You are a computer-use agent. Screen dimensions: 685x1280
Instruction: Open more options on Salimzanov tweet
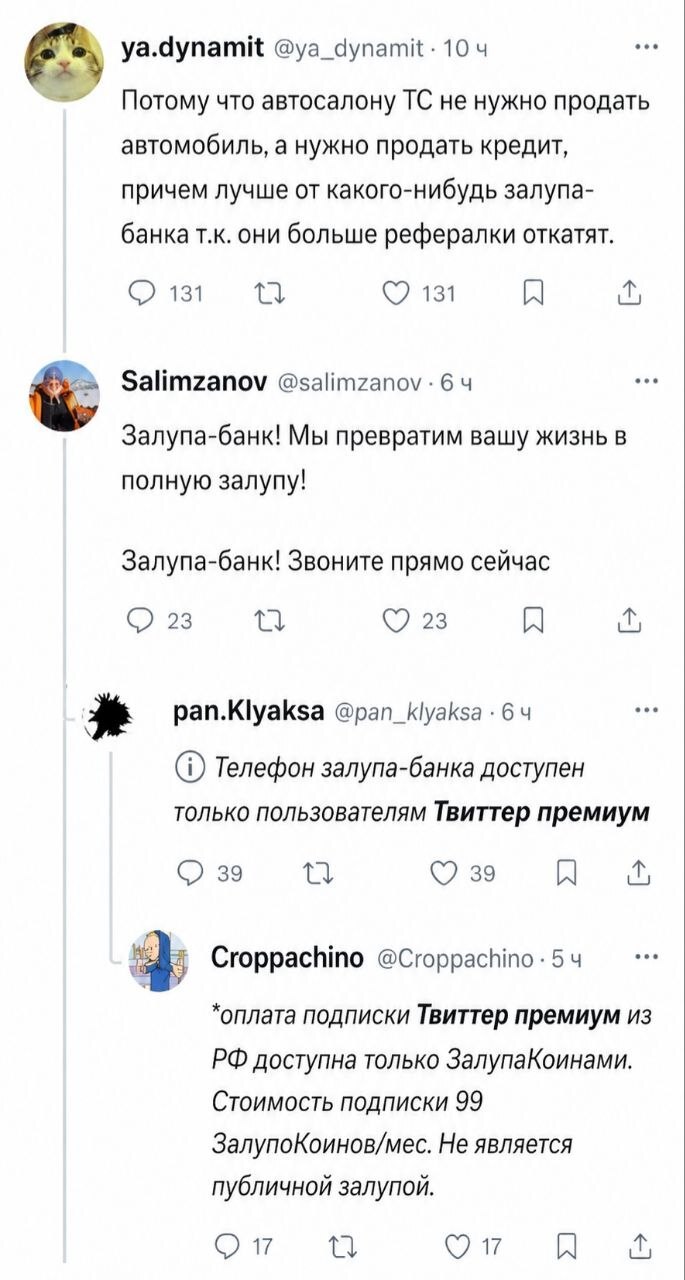646,380
